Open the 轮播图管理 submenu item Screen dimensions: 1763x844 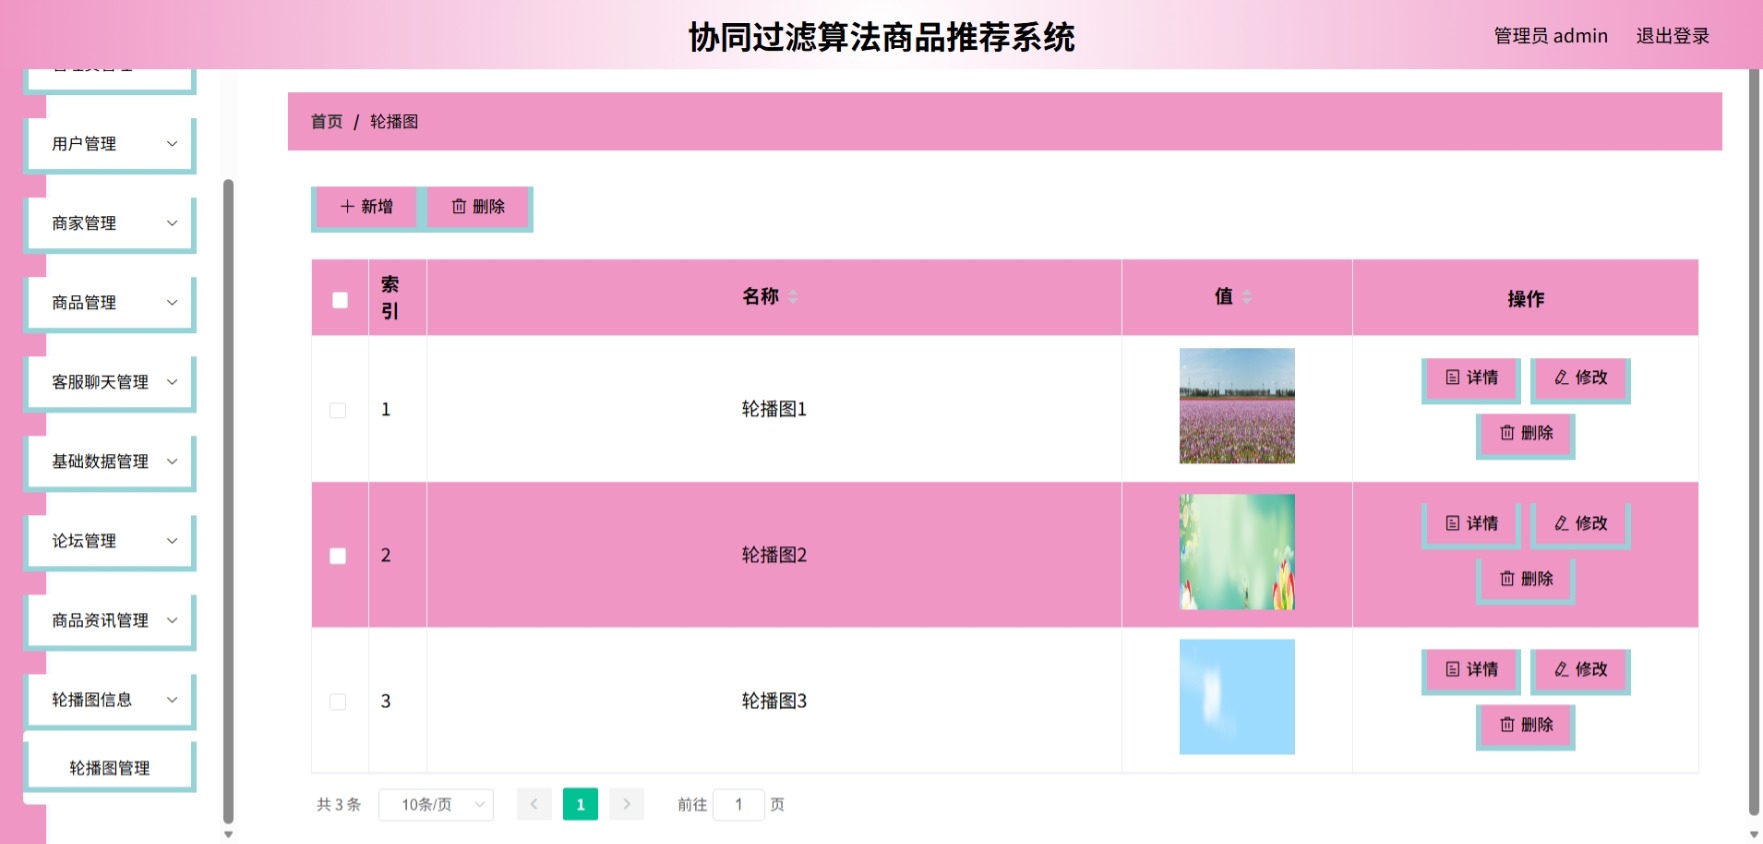[x=110, y=768]
